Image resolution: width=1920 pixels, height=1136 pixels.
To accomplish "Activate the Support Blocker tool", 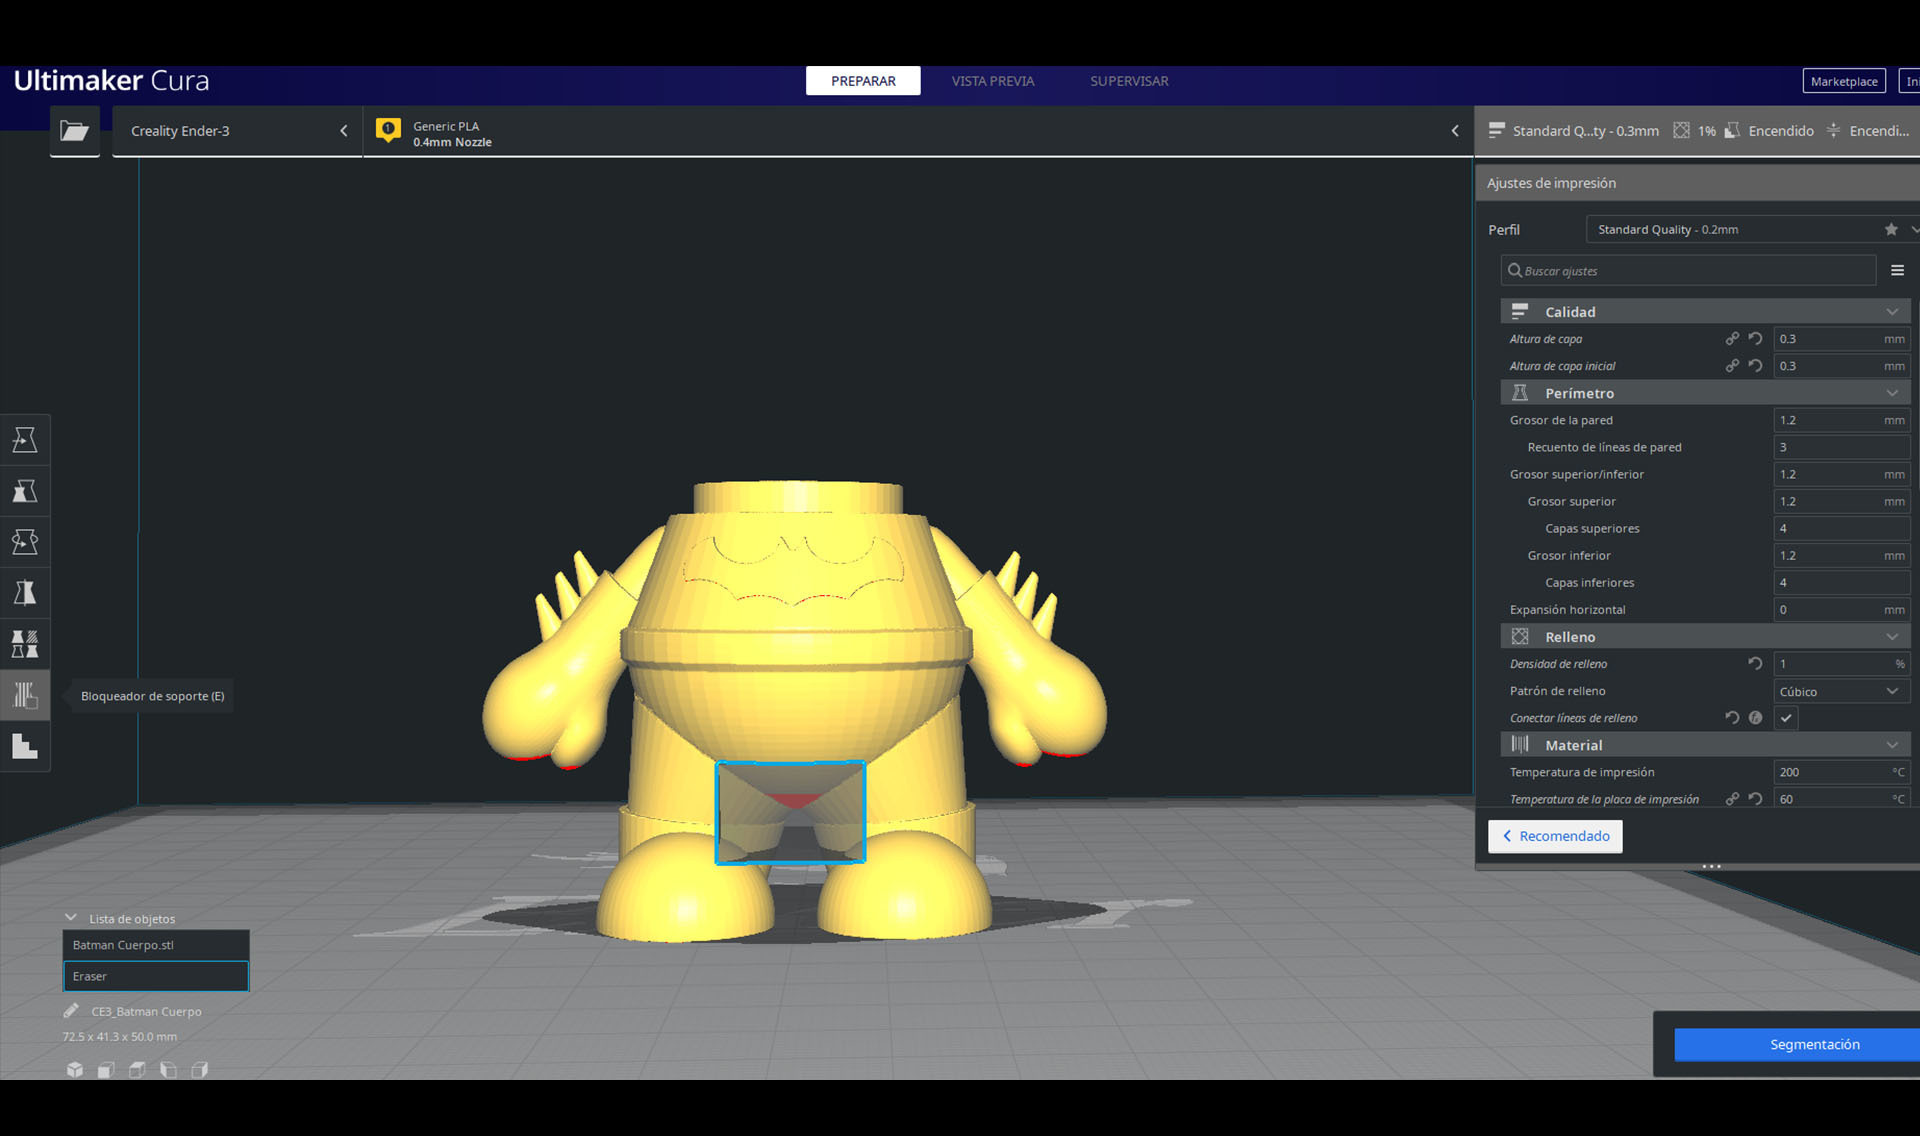I will (x=25, y=695).
